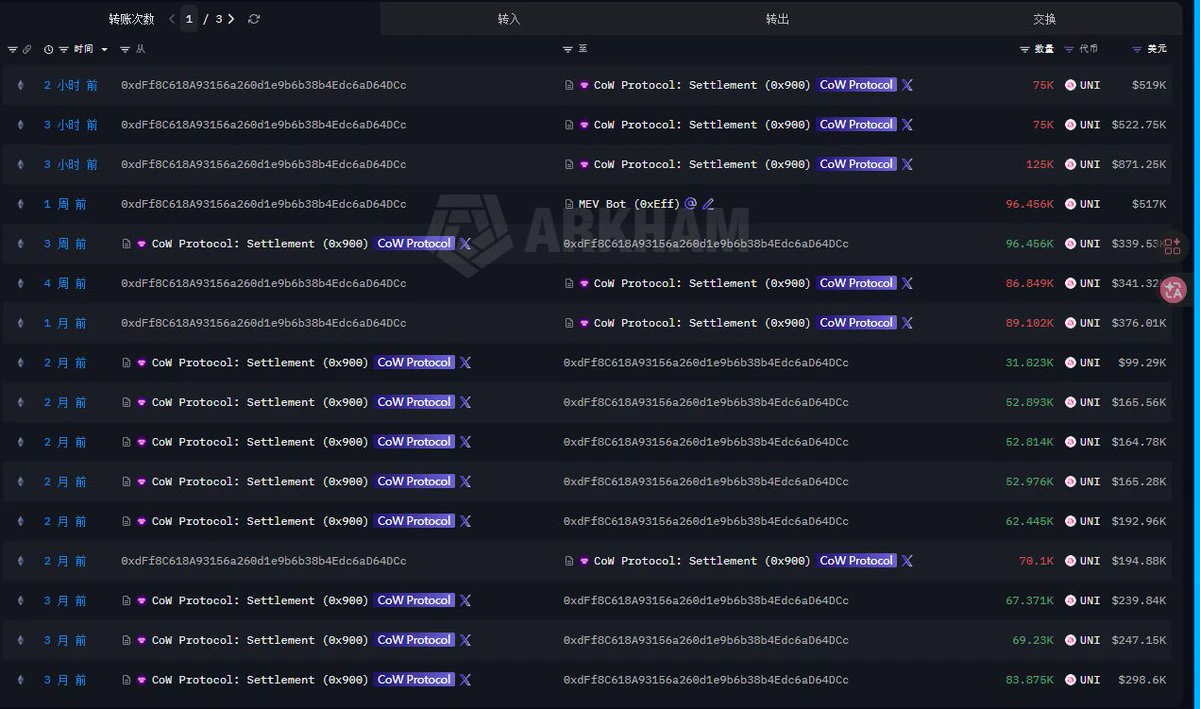Open CoW Protocol: Settlement link in $871.25K row
Image resolution: width=1200 pixels, height=709 pixels.
tap(702, 164)
